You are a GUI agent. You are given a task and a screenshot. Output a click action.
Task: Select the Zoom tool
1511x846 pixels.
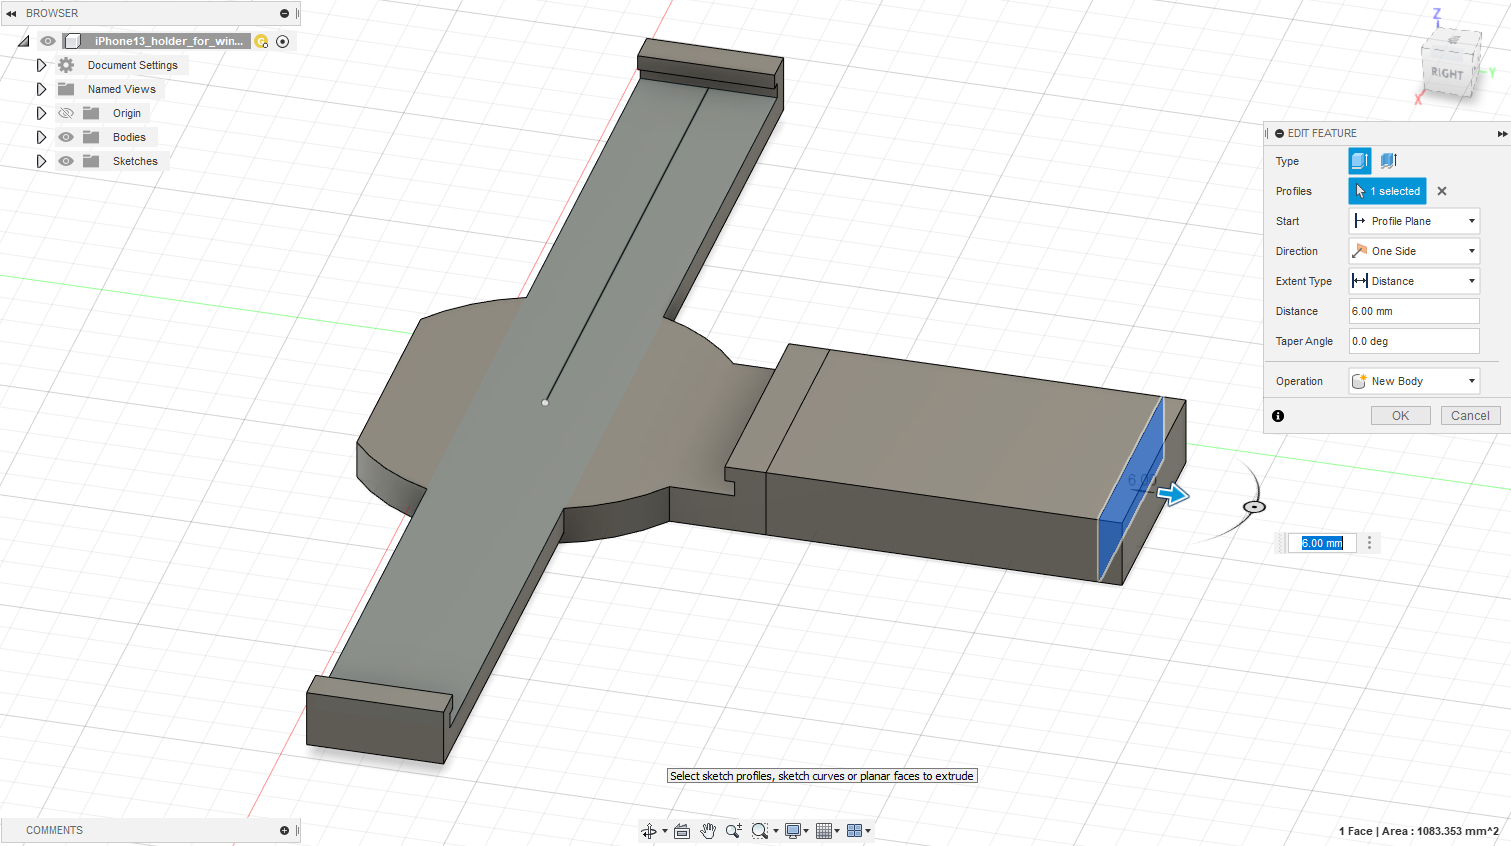click(734, 831)
